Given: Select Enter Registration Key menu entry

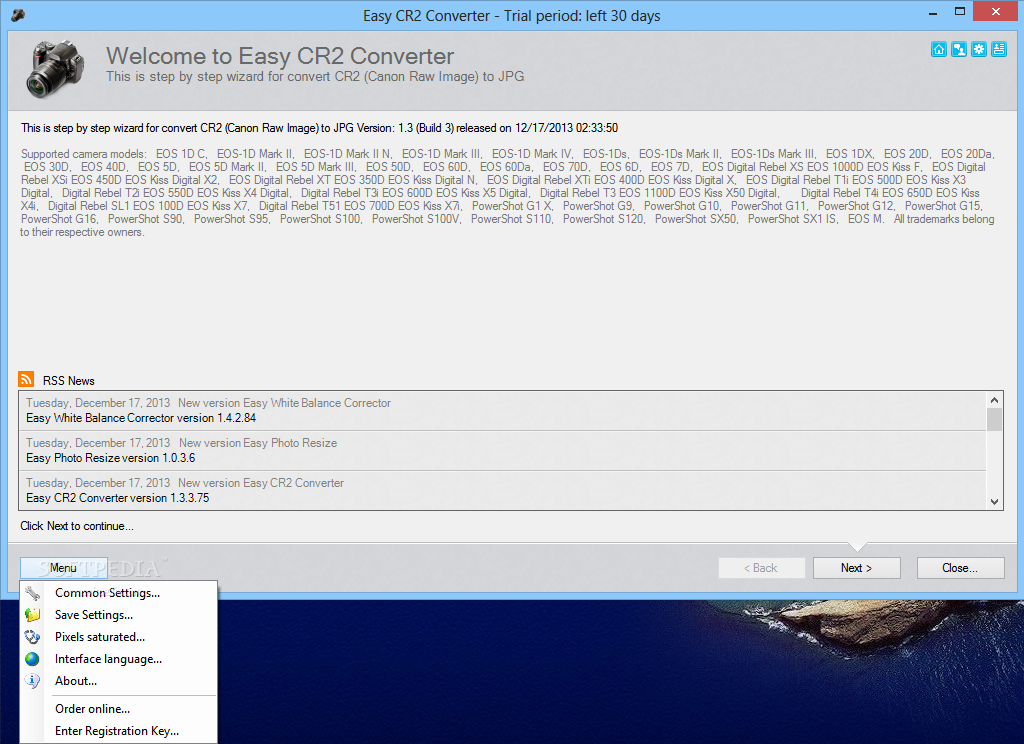Looking at the screenshot, I should point(118,731).
